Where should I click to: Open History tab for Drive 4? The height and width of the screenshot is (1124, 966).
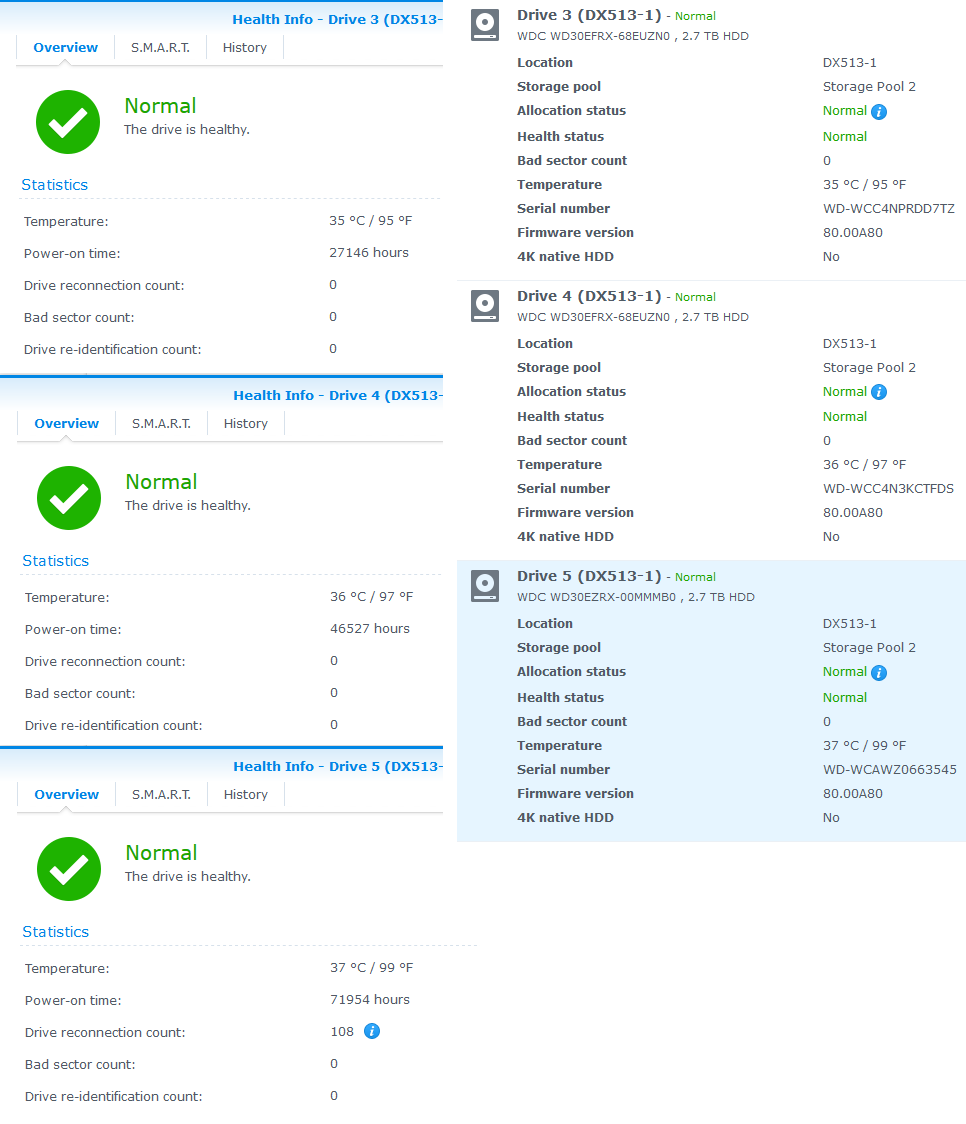[246, 424]
